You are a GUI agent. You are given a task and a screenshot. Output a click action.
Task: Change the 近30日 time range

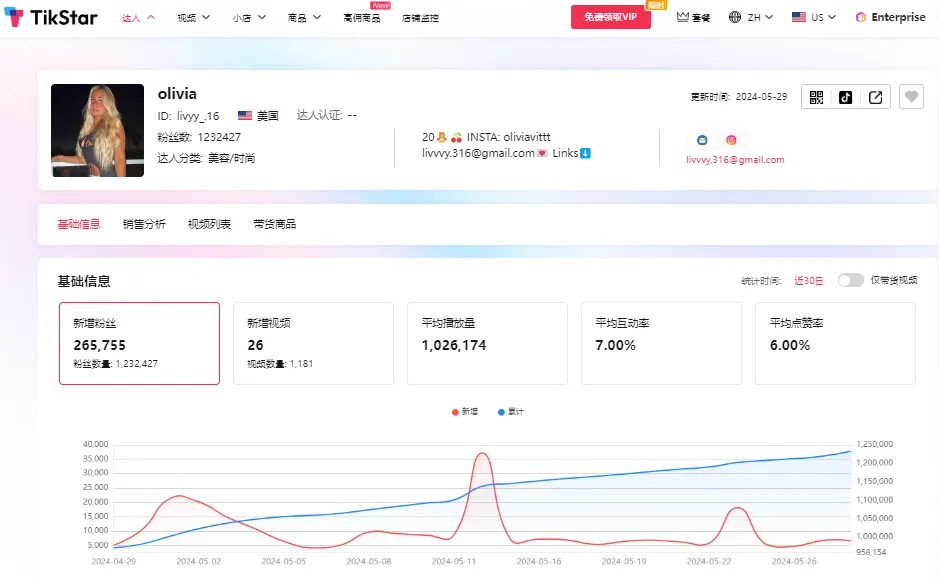[808, 281]
